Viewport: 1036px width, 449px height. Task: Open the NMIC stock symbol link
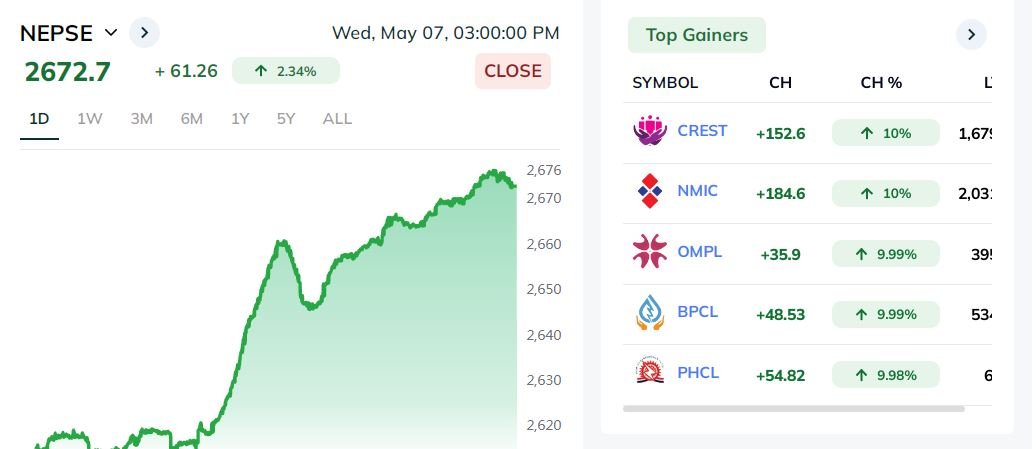[697, 191]
